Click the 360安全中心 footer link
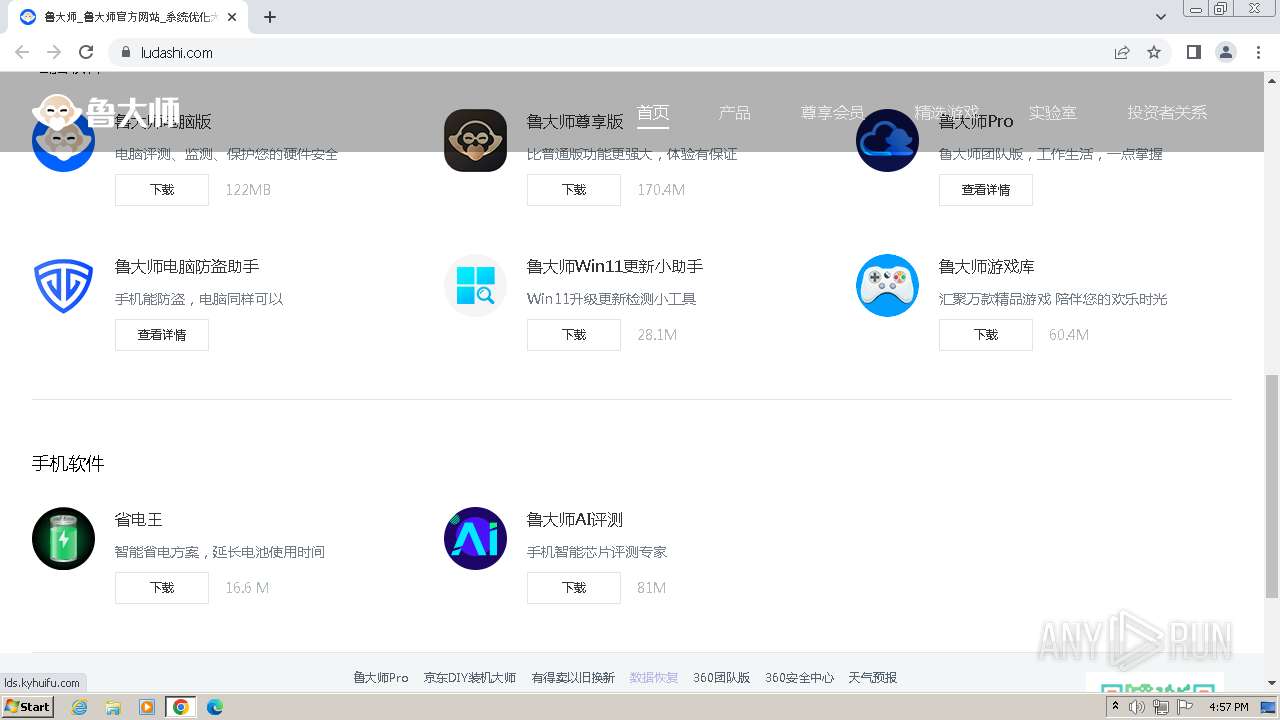1280x720 pixels. tap(800, 677)
